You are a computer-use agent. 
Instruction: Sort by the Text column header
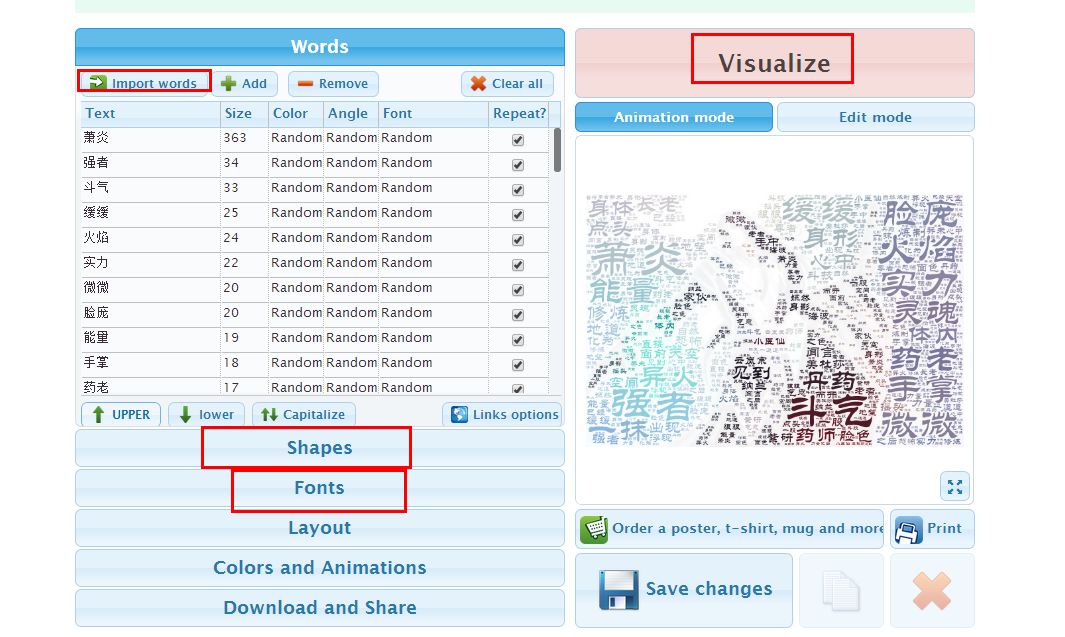point(151,113)
